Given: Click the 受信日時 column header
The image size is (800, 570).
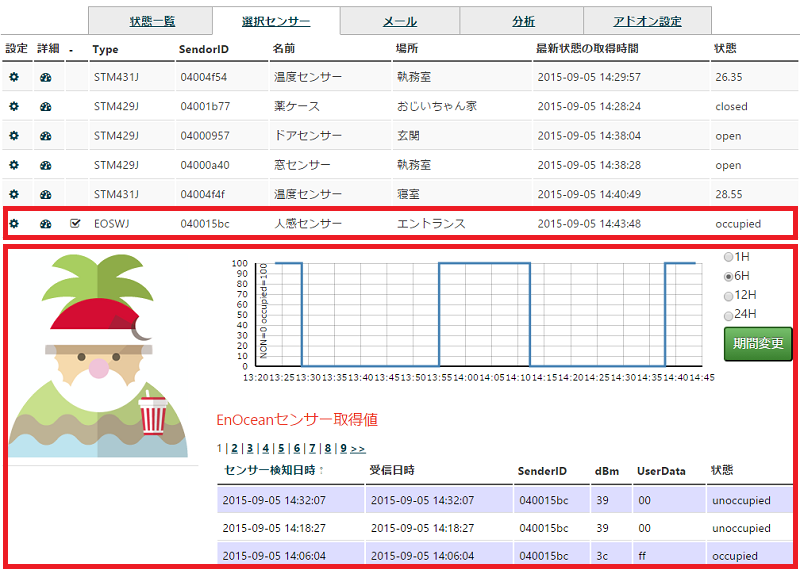Looking at the screenshot, I should click(x=391, y=470).
